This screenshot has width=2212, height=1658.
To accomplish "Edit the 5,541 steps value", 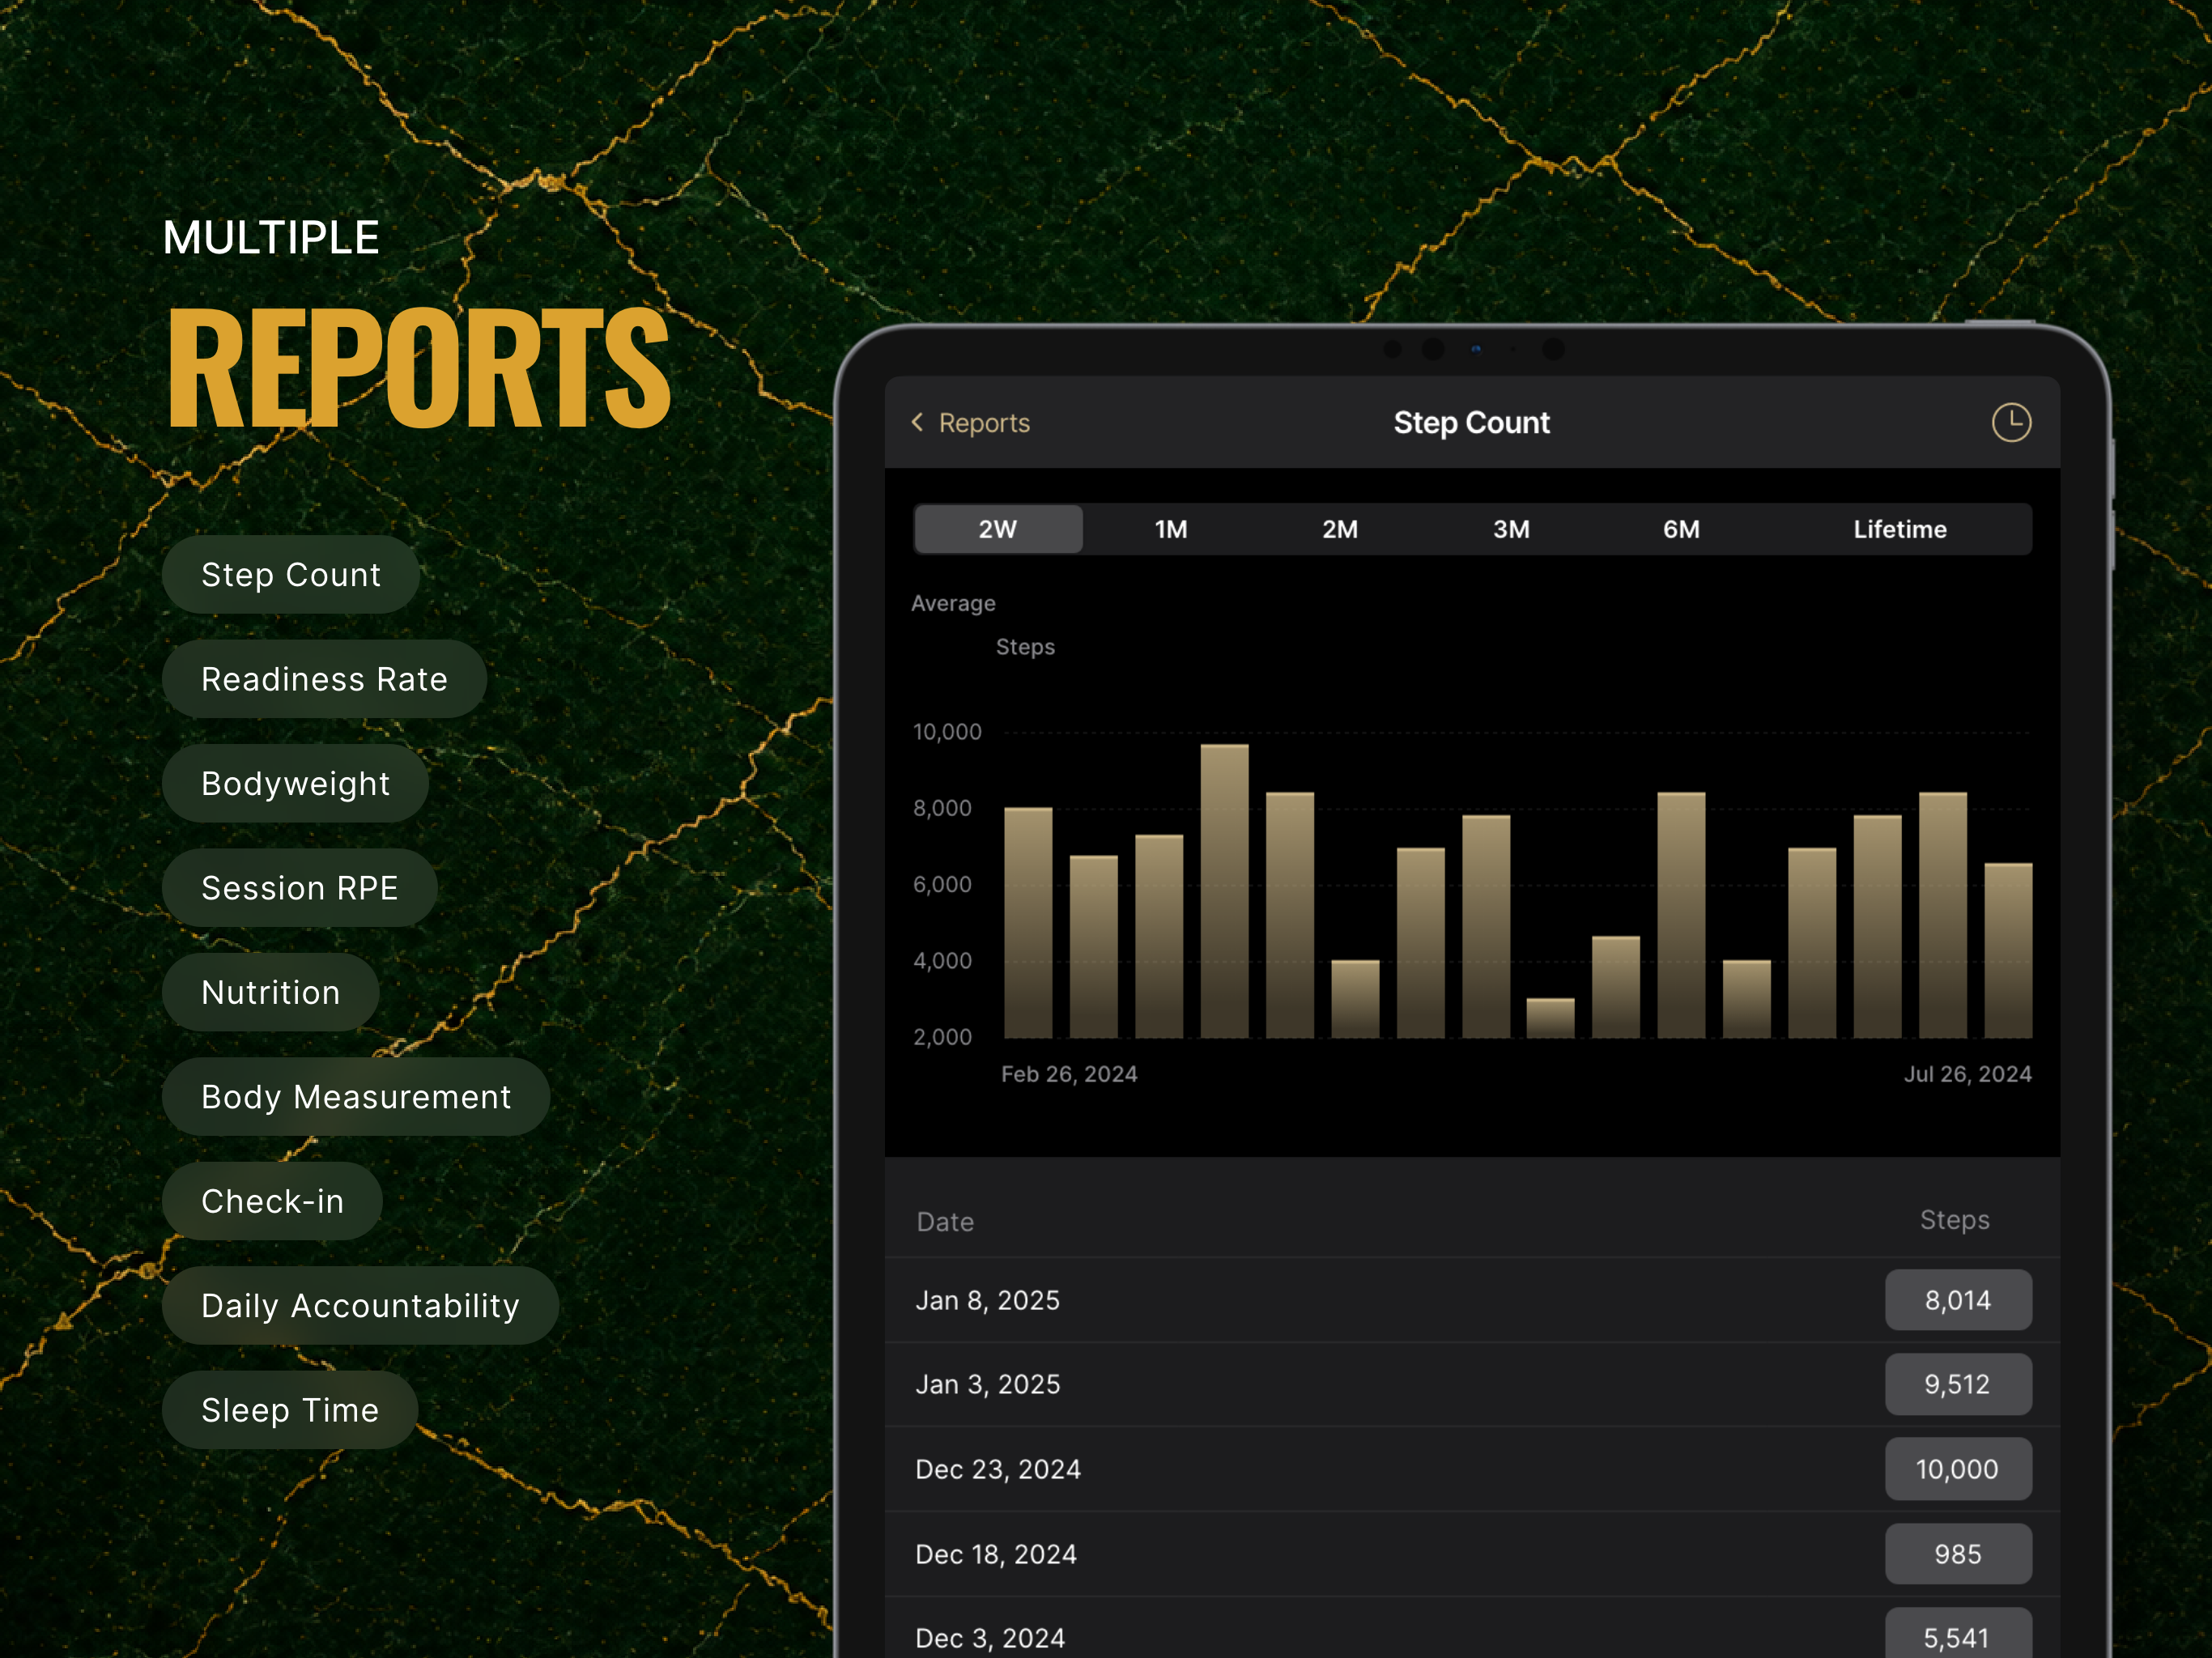I will [1957, 1634].
